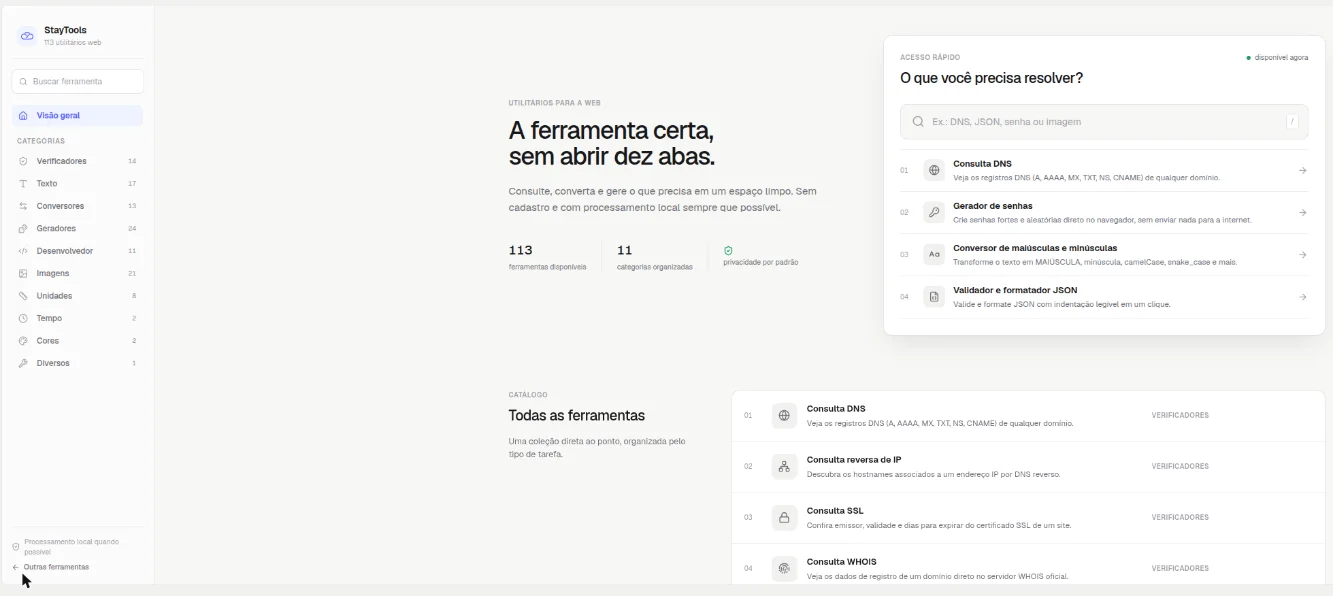Click the slash shortcut badge in search box
The height and width of the screenshot is (596, 1333).
pos(1292,122)
